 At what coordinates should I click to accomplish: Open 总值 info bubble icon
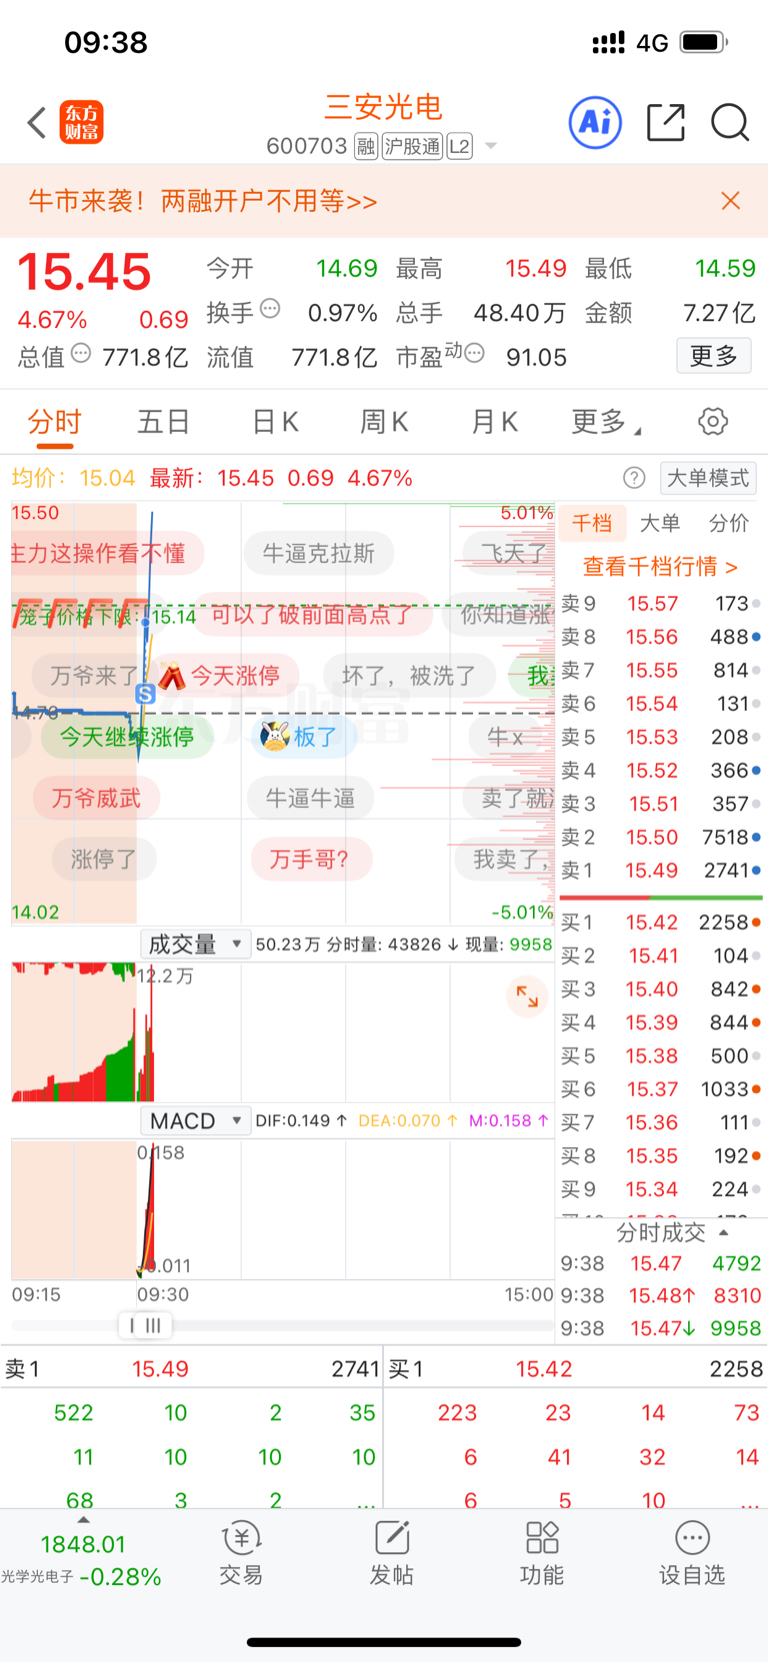[x=81, y=353]
